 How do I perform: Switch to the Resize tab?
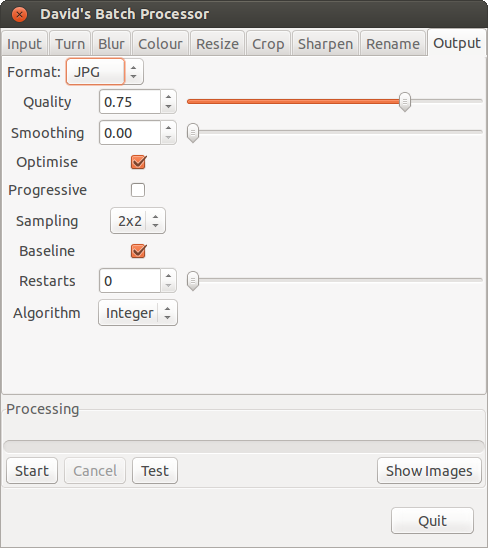217,44
